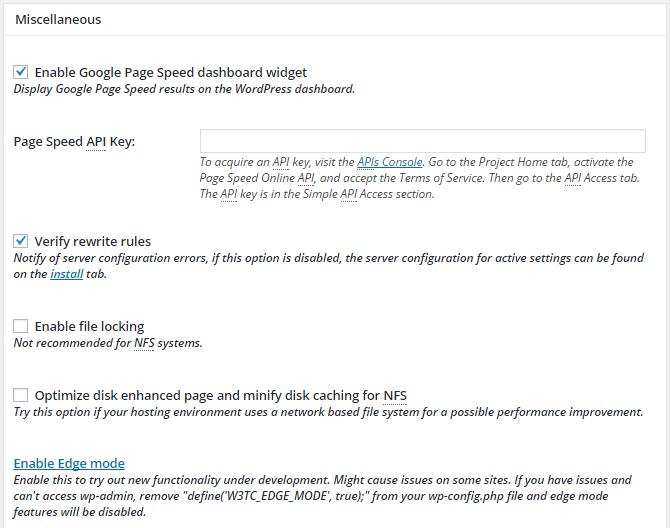Uncheck the Verify rewrite rules checkbox
670x528 pixels.
tap(21, 241)
